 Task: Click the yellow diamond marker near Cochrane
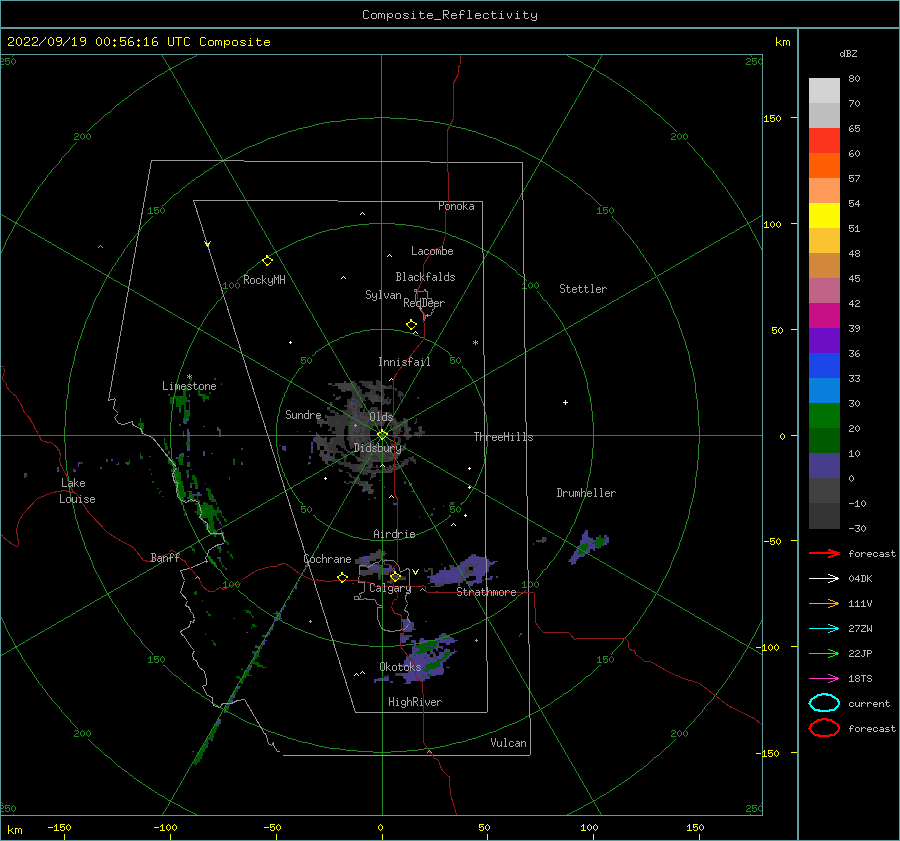point(343,578)
